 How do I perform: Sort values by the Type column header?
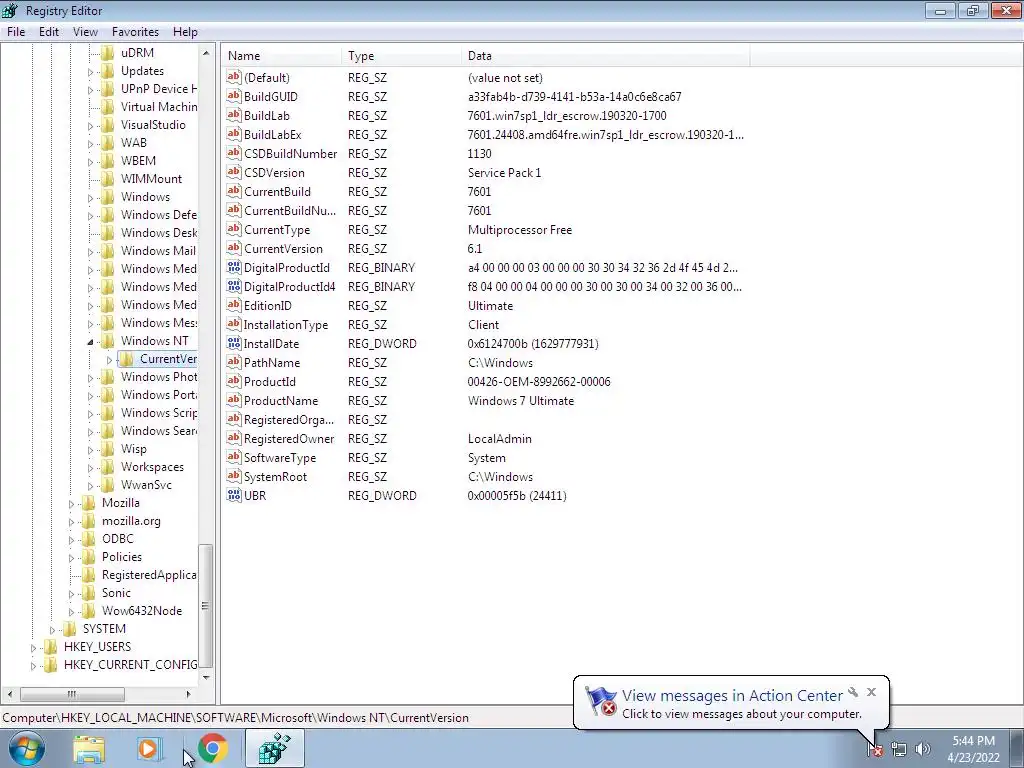pos(401,56)
